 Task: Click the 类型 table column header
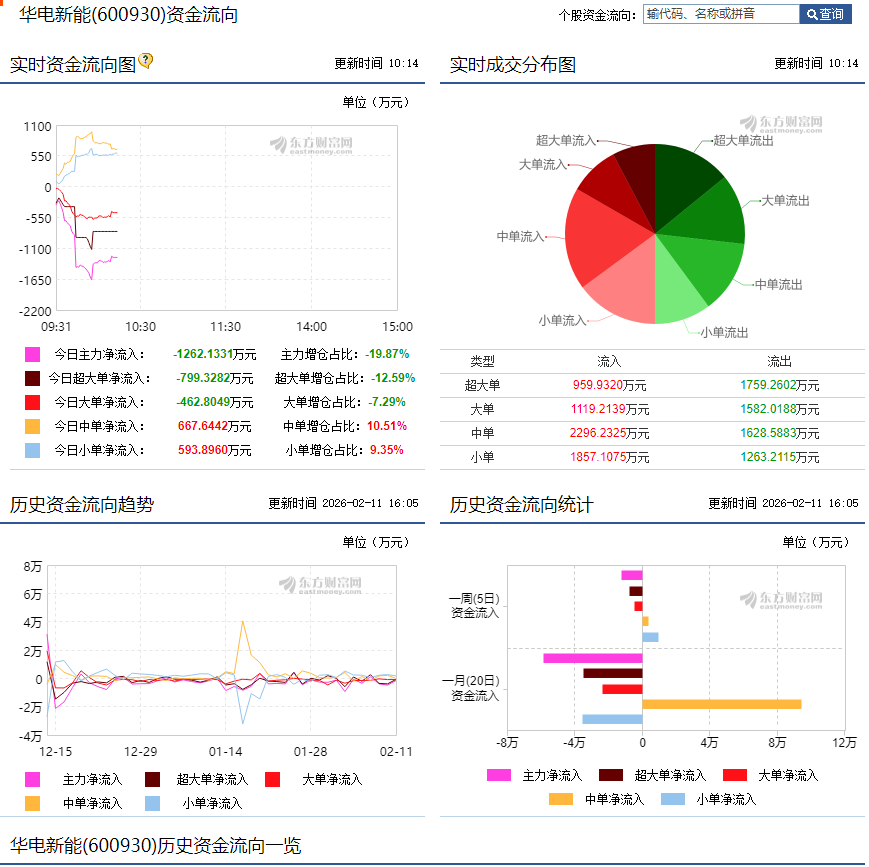point(482,361)
